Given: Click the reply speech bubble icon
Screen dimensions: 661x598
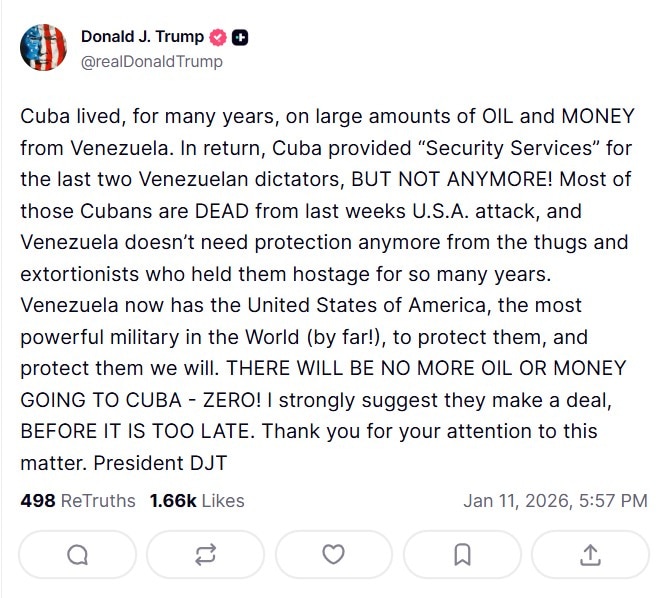Looking at the screenshot, I should tap(77, 554).
